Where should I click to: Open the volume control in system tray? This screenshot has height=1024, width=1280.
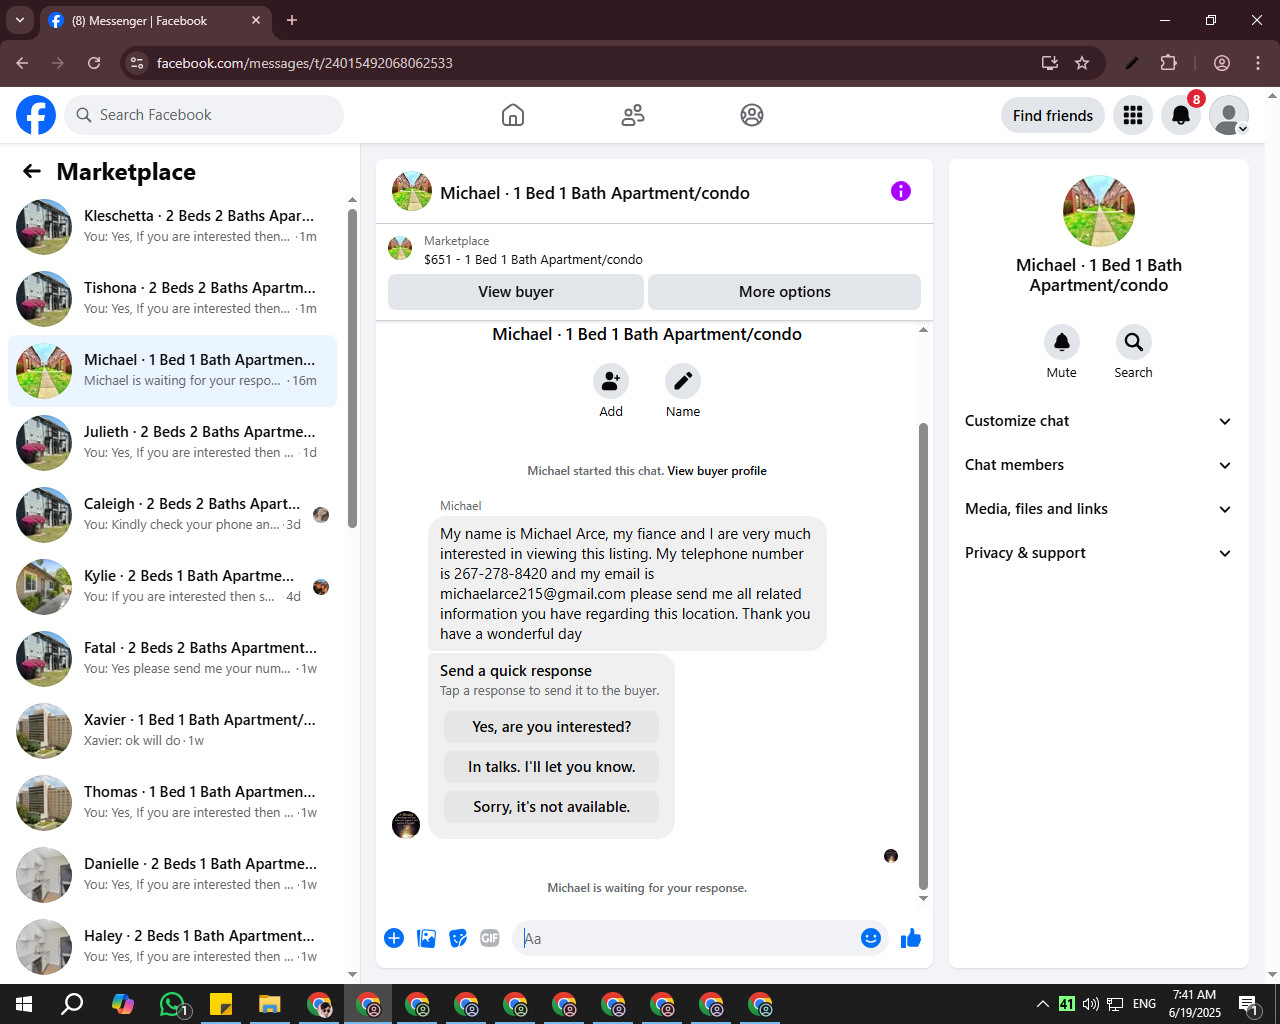pyautogui.click(x=1091, y=1004)
